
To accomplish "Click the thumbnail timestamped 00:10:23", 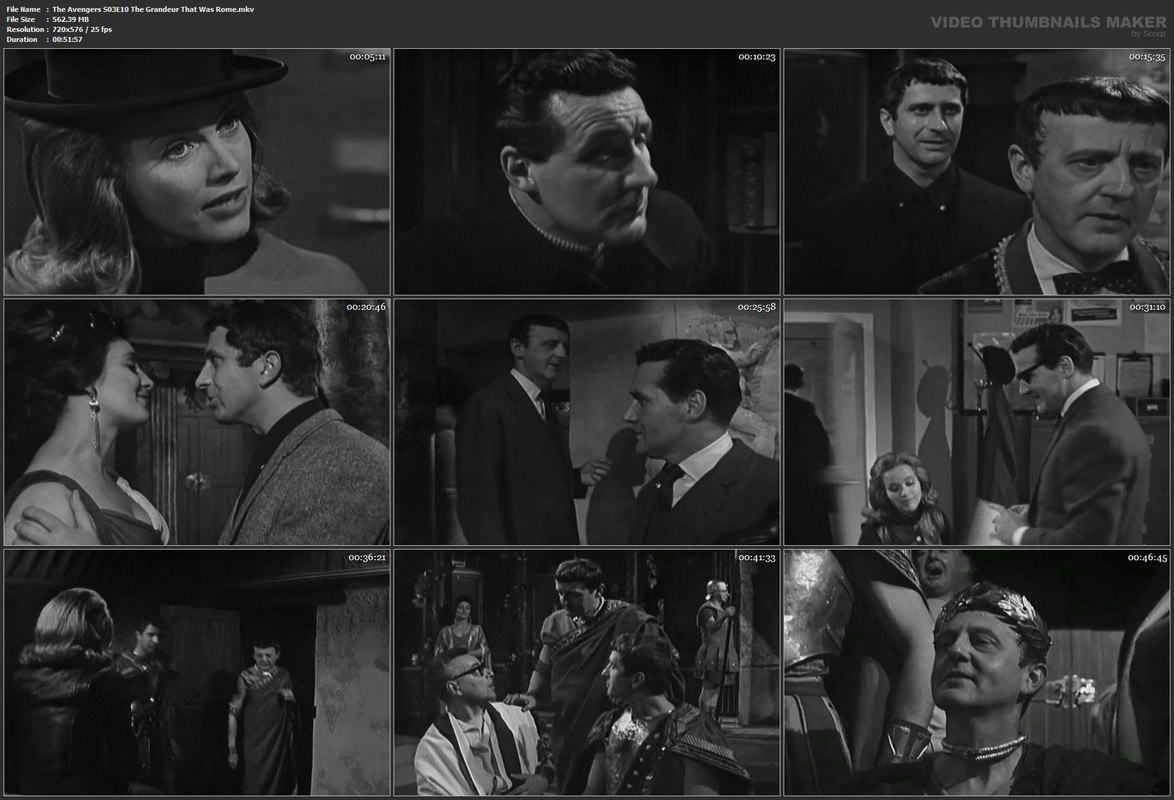I will coord(587,172).
